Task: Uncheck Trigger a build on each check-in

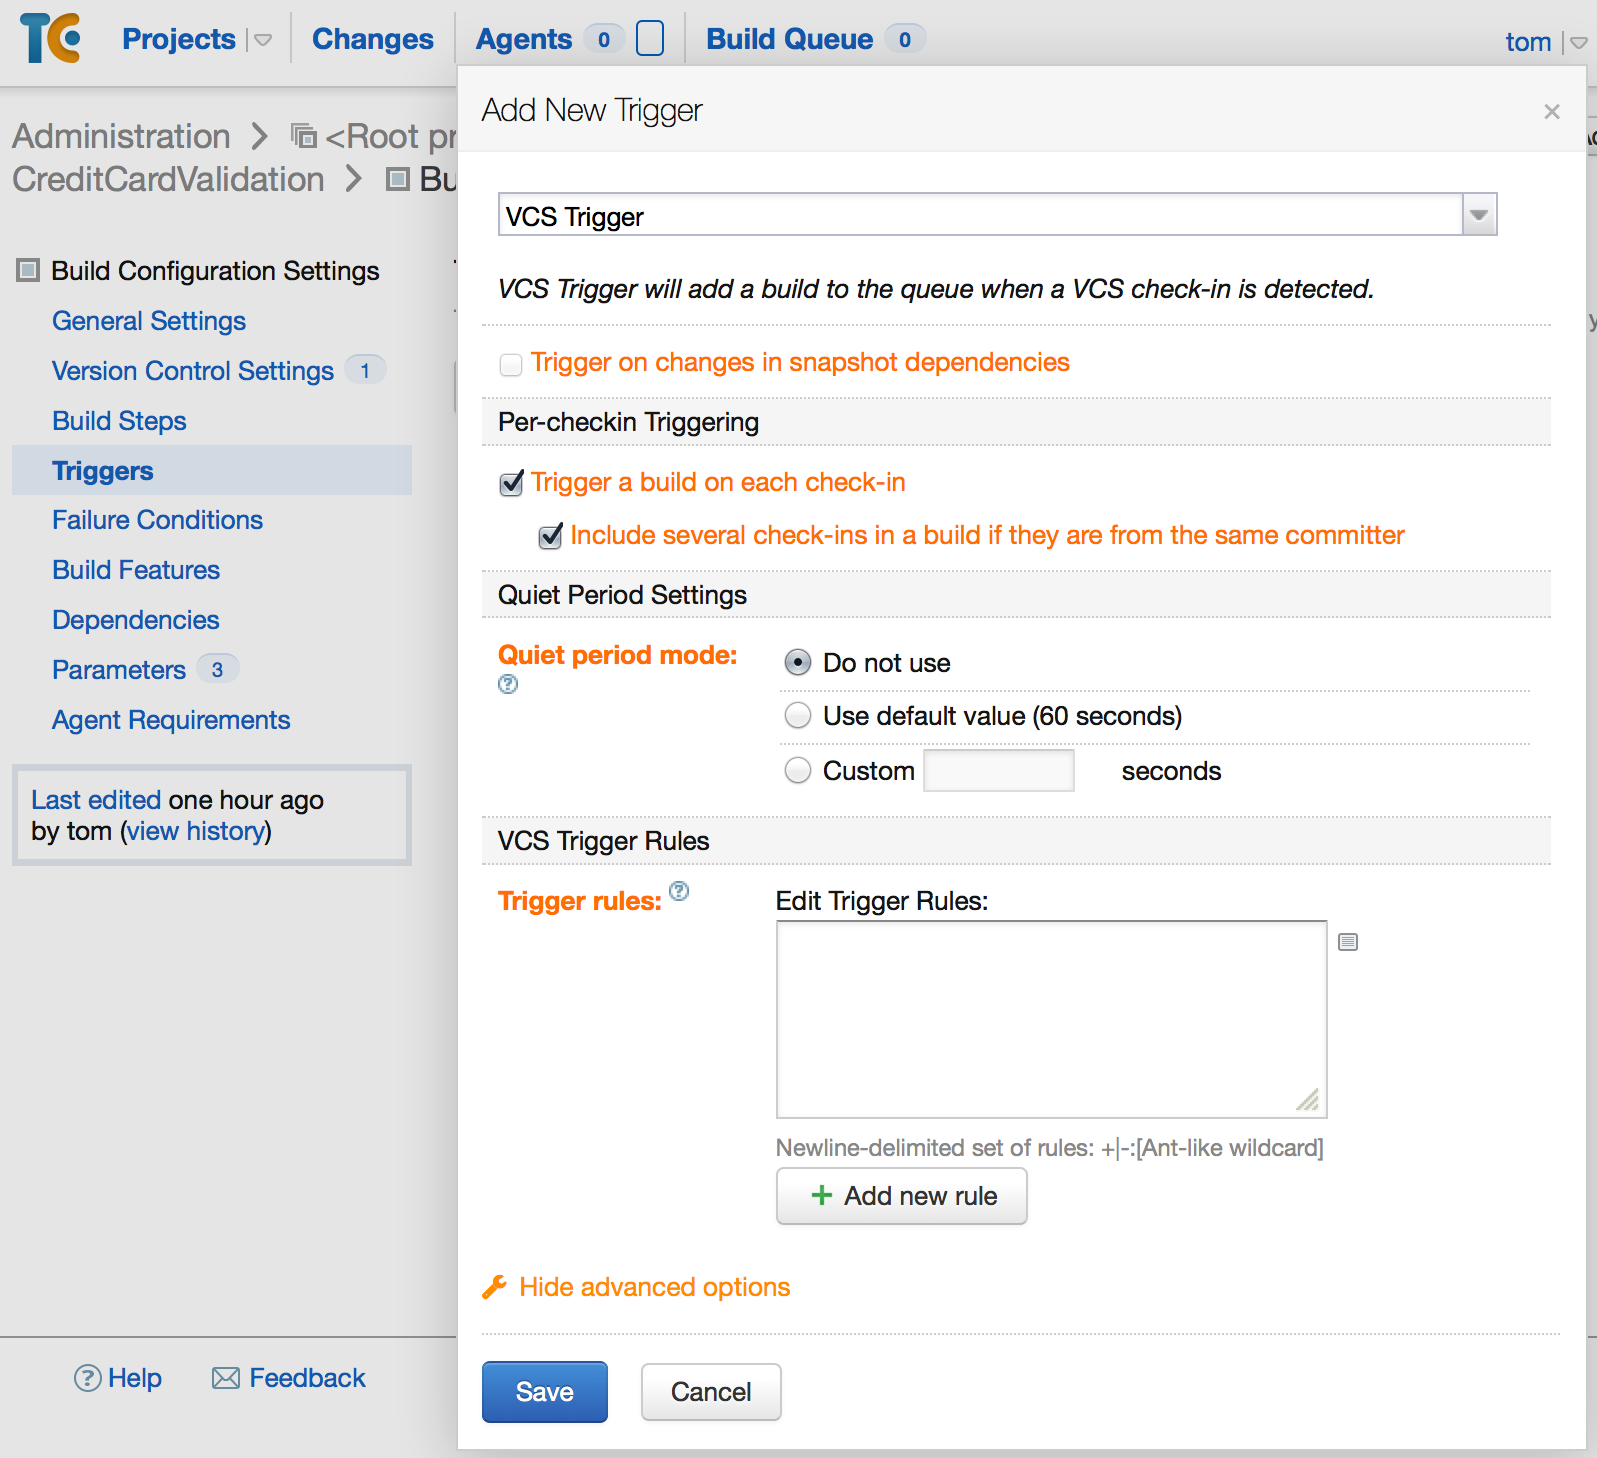Action: click(x=511, y=484)
